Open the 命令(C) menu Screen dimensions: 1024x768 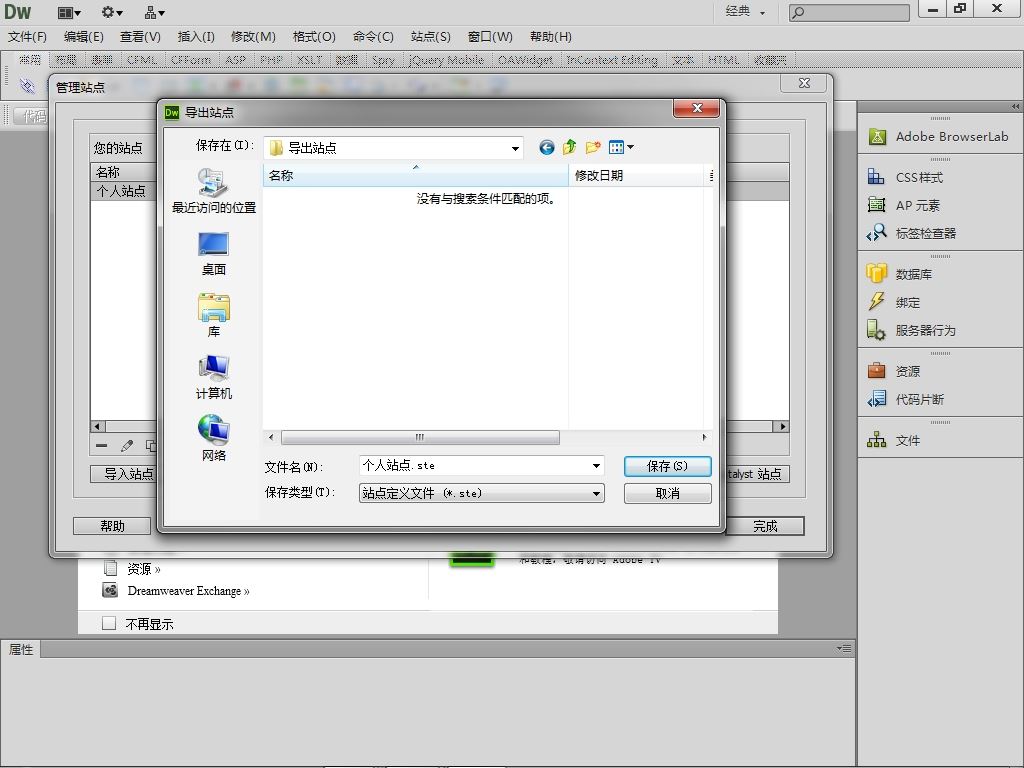tap(373, 37)
